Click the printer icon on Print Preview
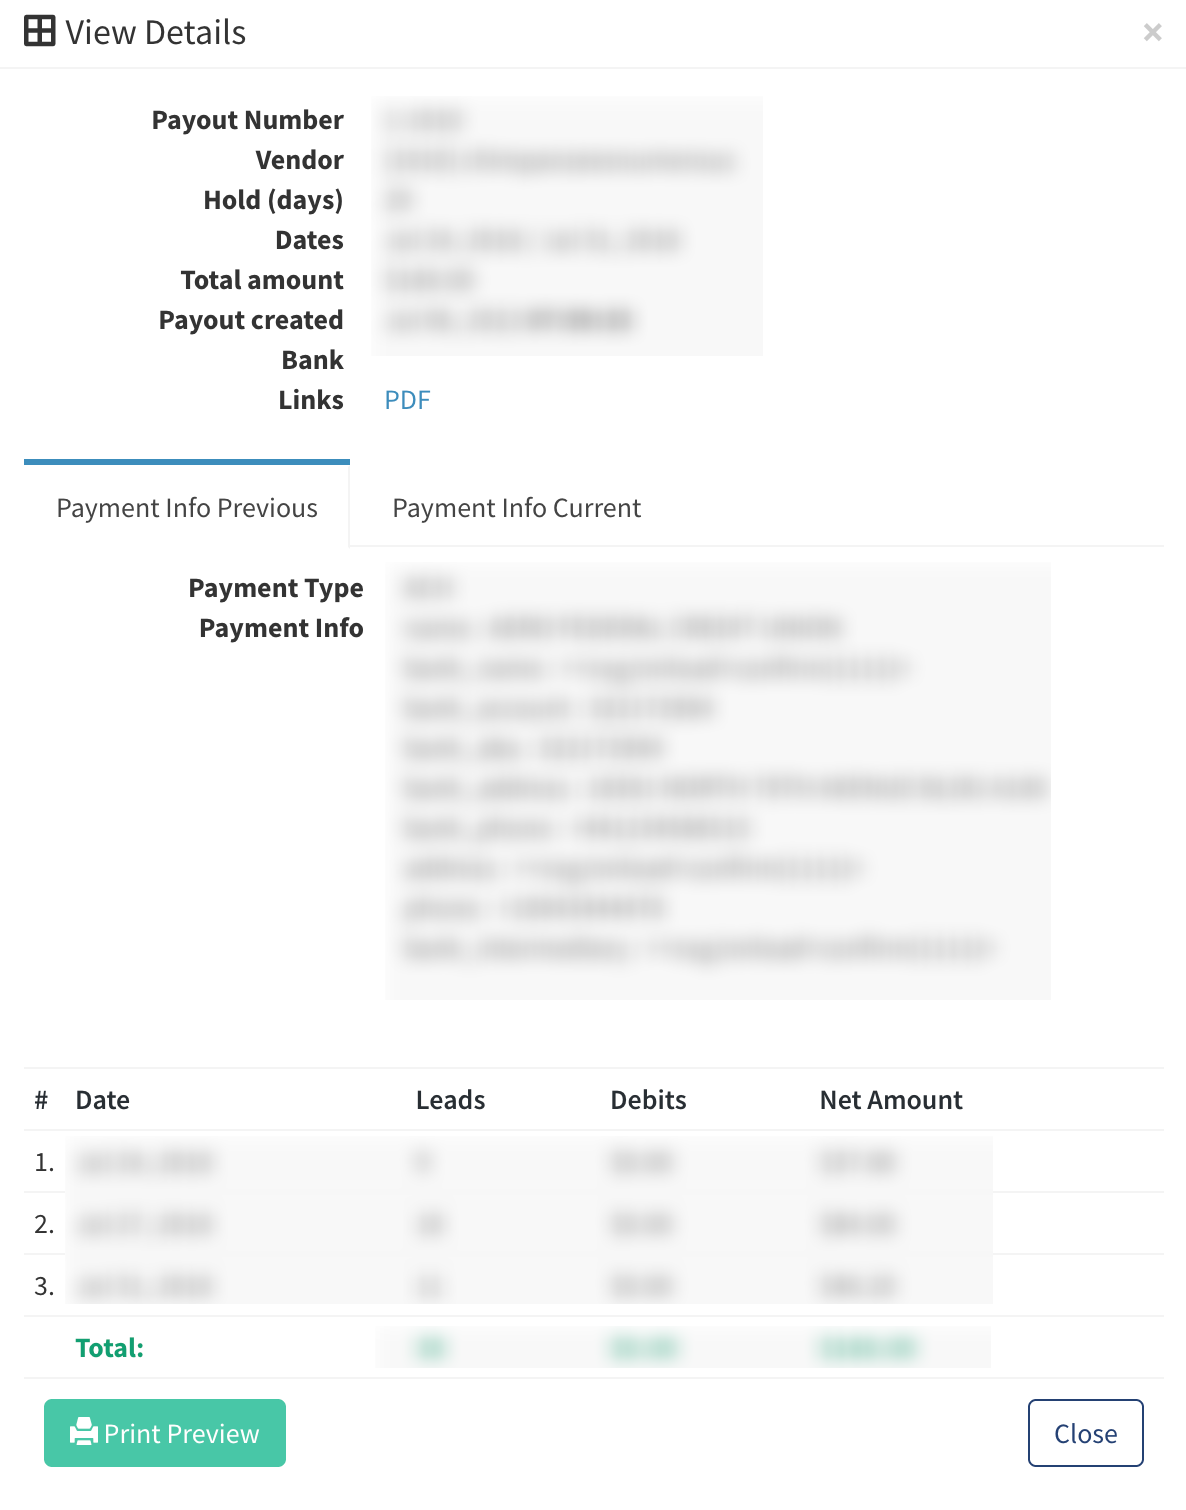Screen dimensions: 1186x1510 click(83, 1432)
